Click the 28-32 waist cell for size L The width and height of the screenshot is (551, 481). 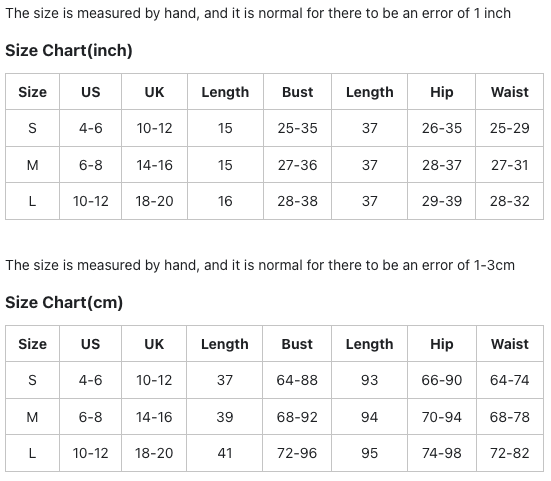point(510,201)
